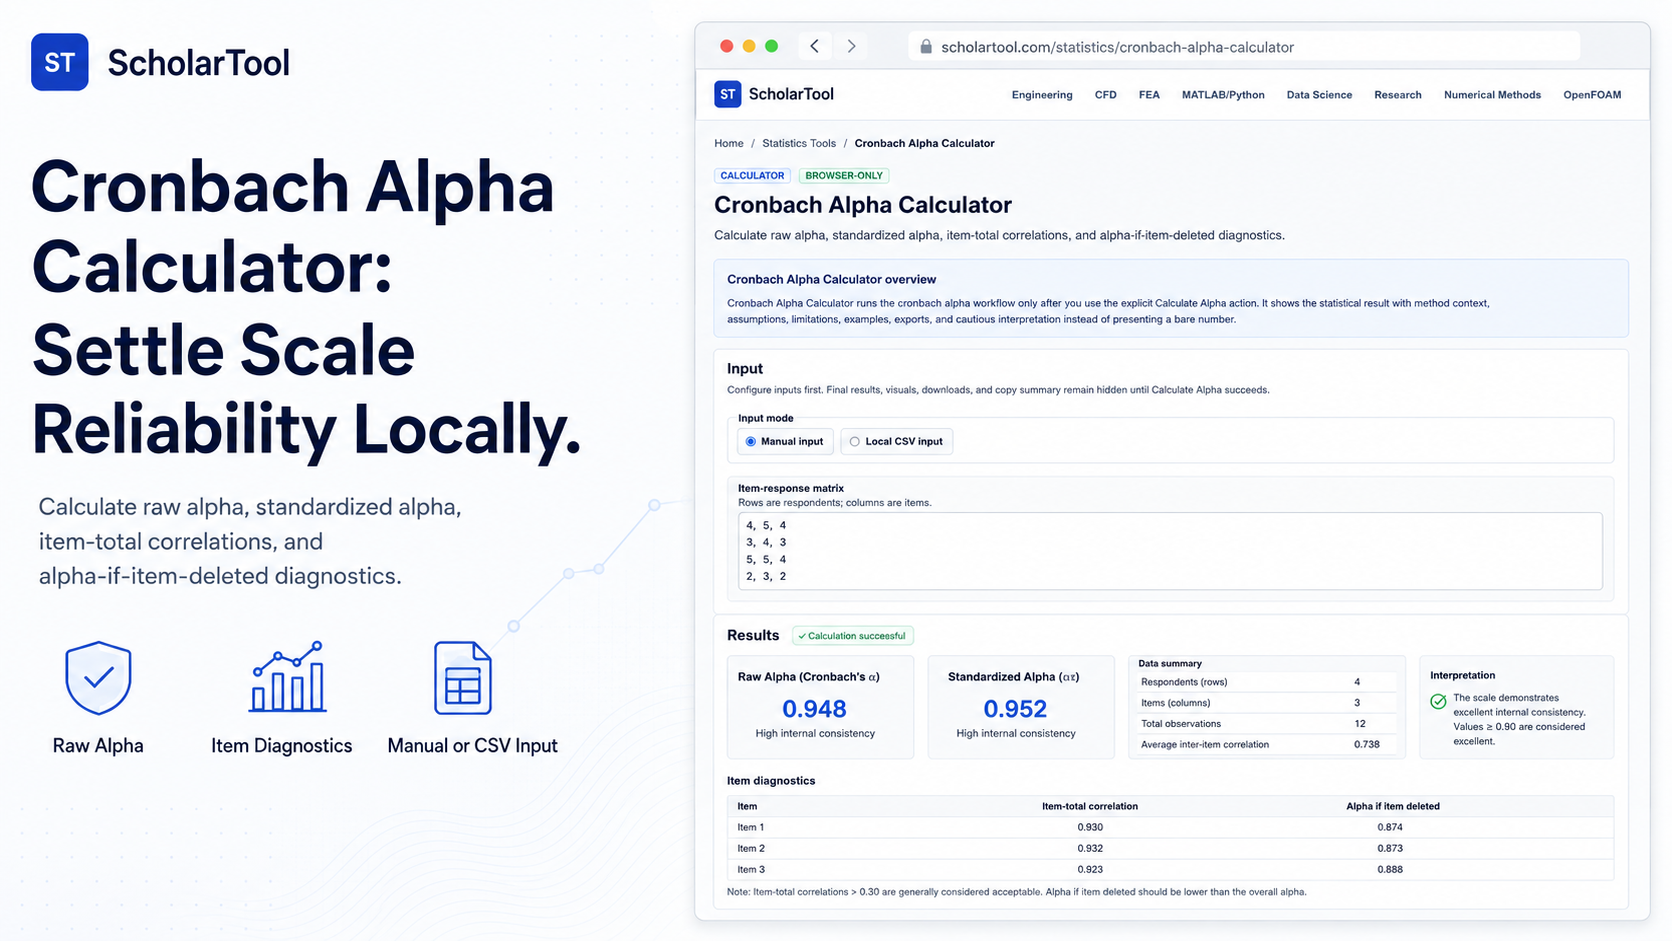Click the Raw Alpha shield checkmark icon
The height and width of the screenshot is (941, 1672).
coord(98,678)
